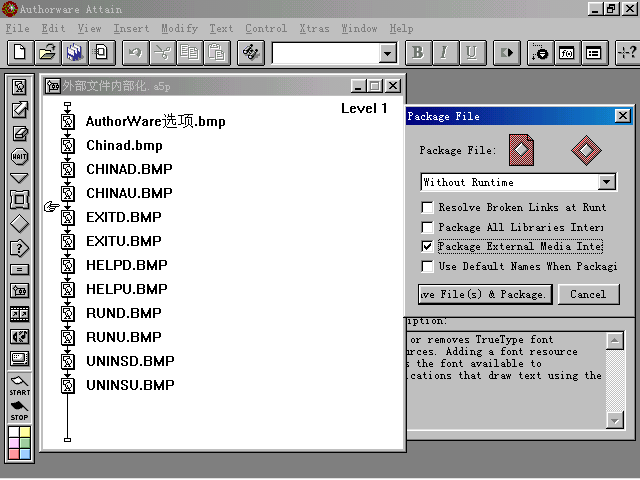Open the Without Runtime dropdown

[607, 182]
